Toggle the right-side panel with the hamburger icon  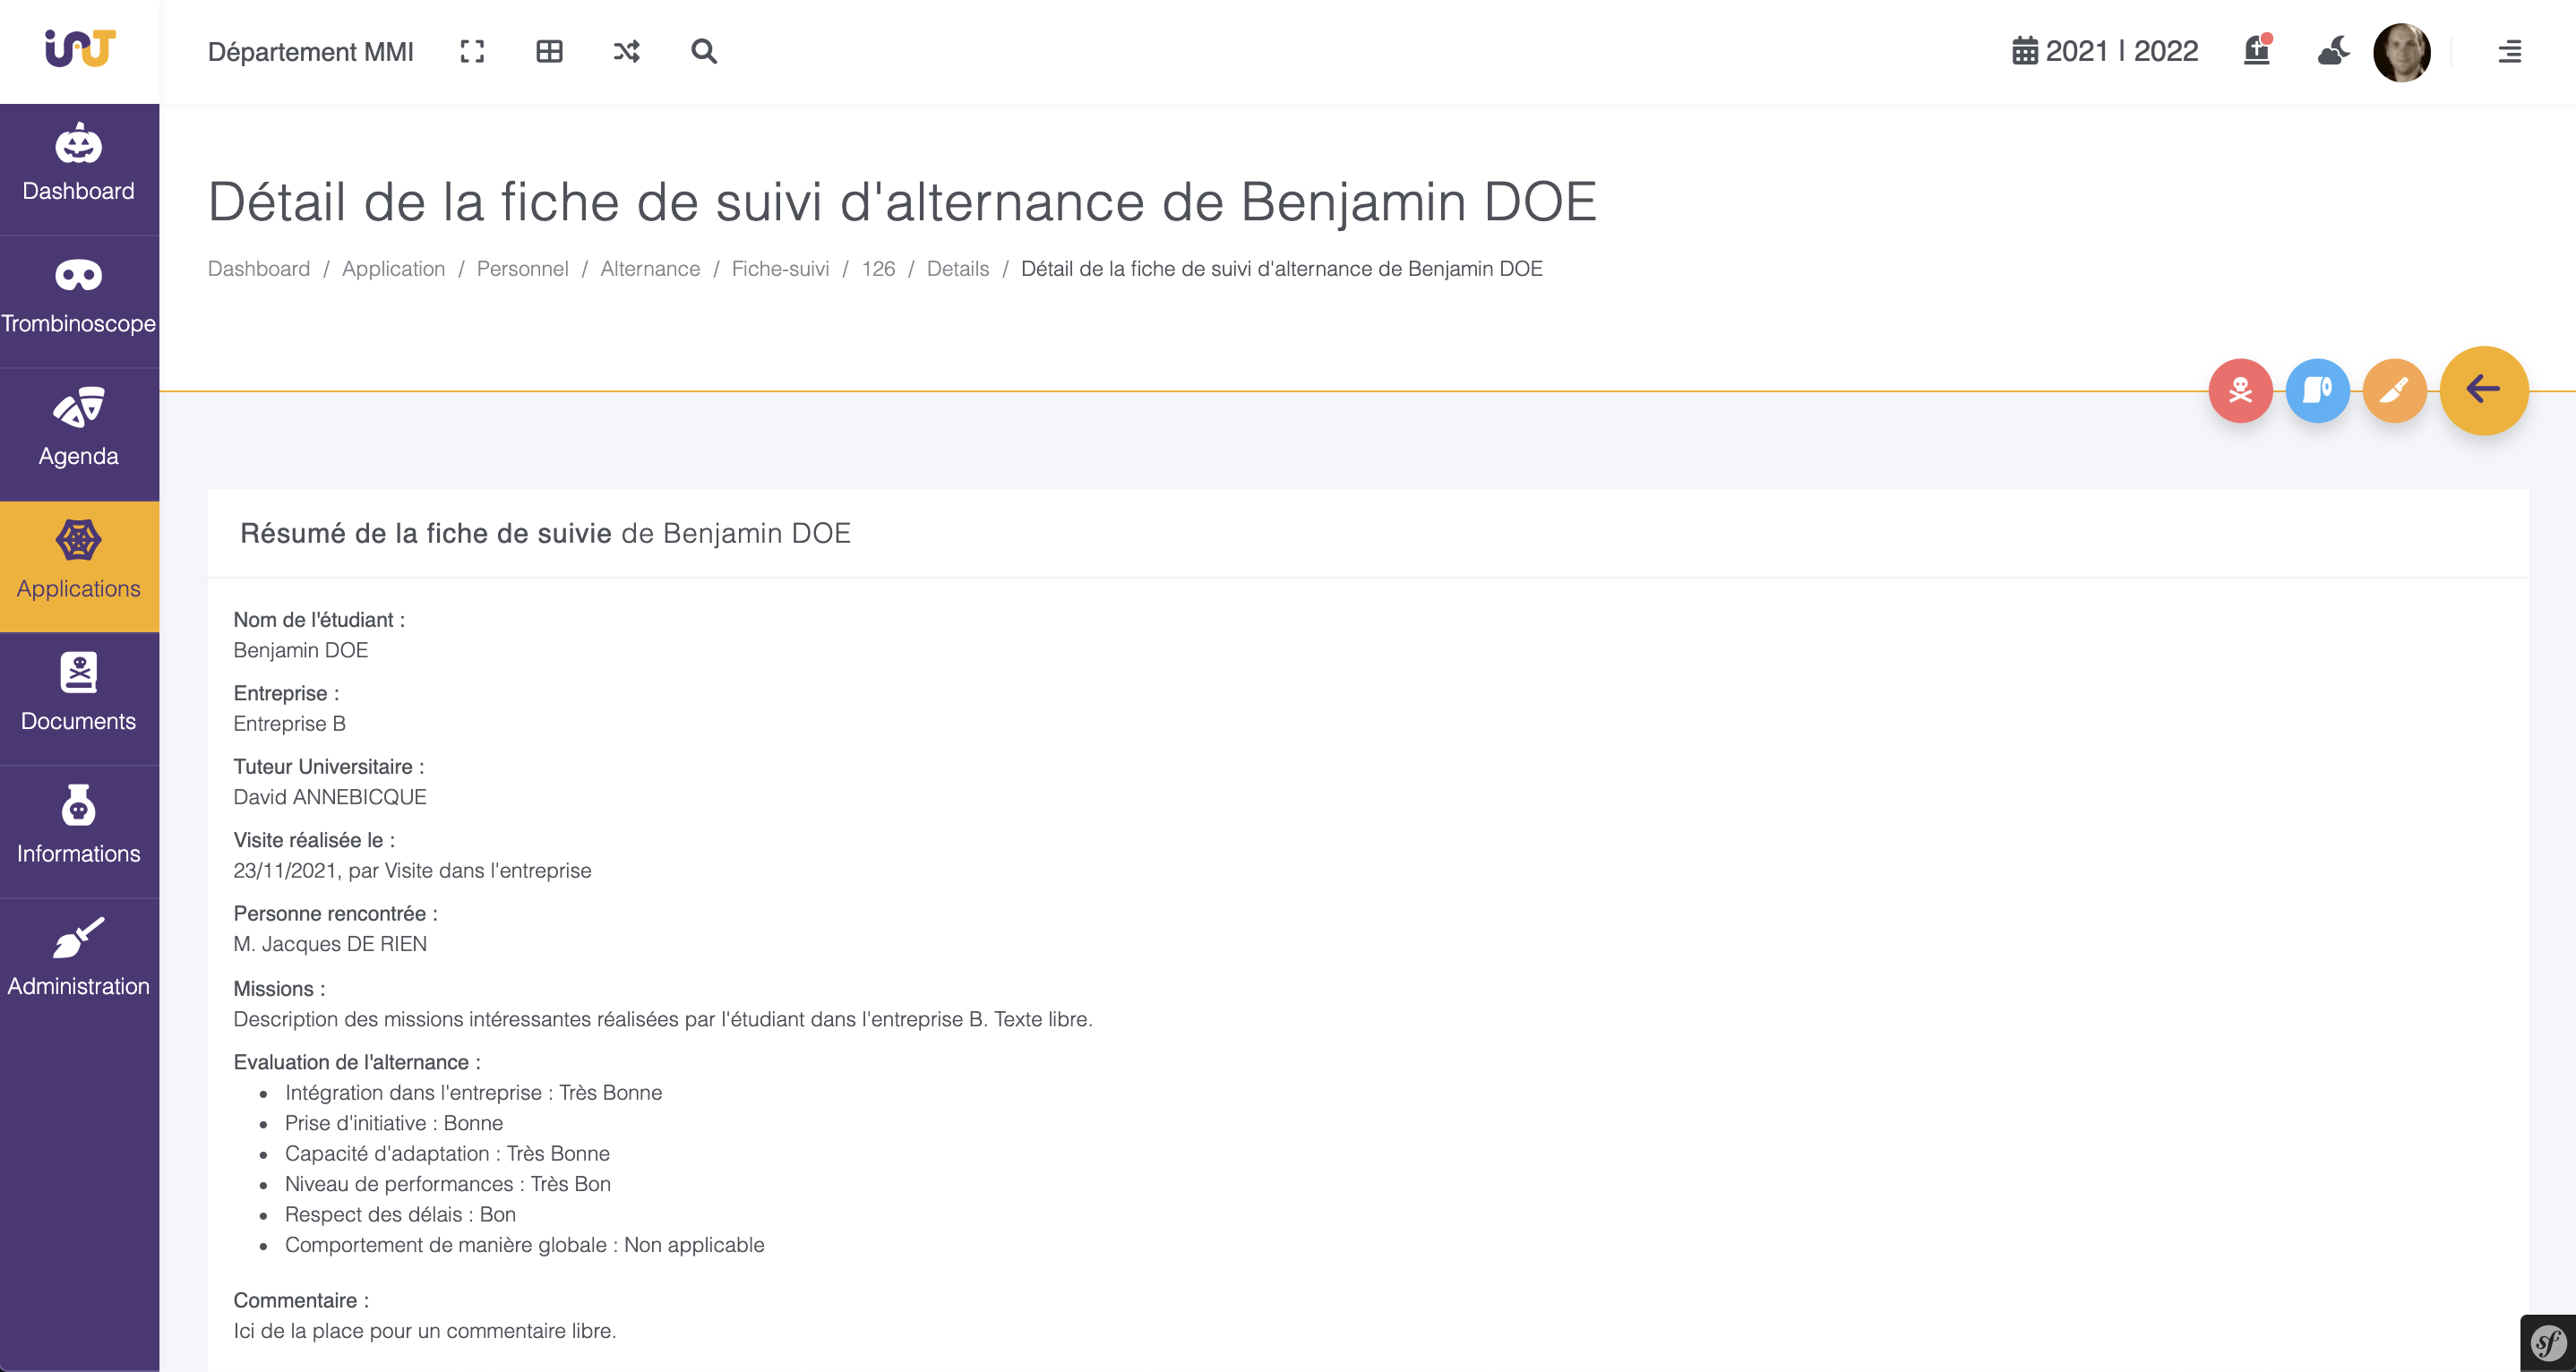(x=2510, y=51)
